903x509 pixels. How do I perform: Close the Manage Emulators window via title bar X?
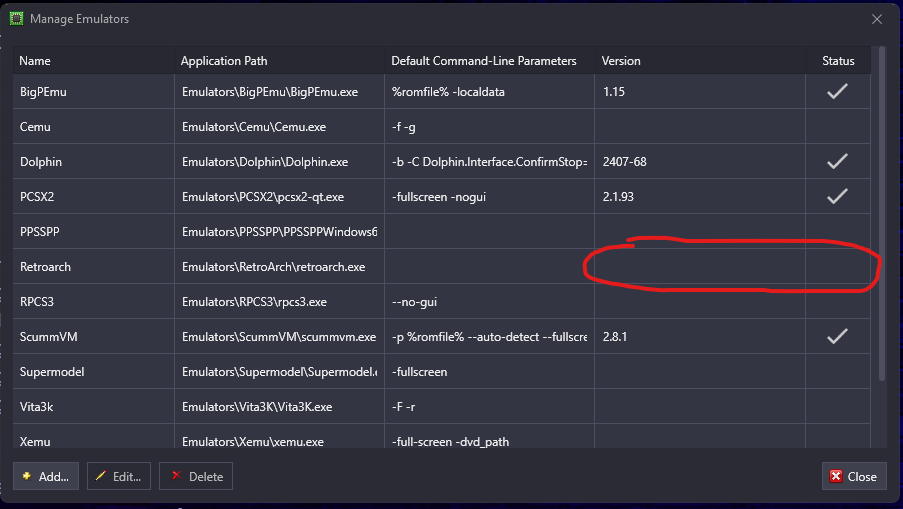(877, 19)
